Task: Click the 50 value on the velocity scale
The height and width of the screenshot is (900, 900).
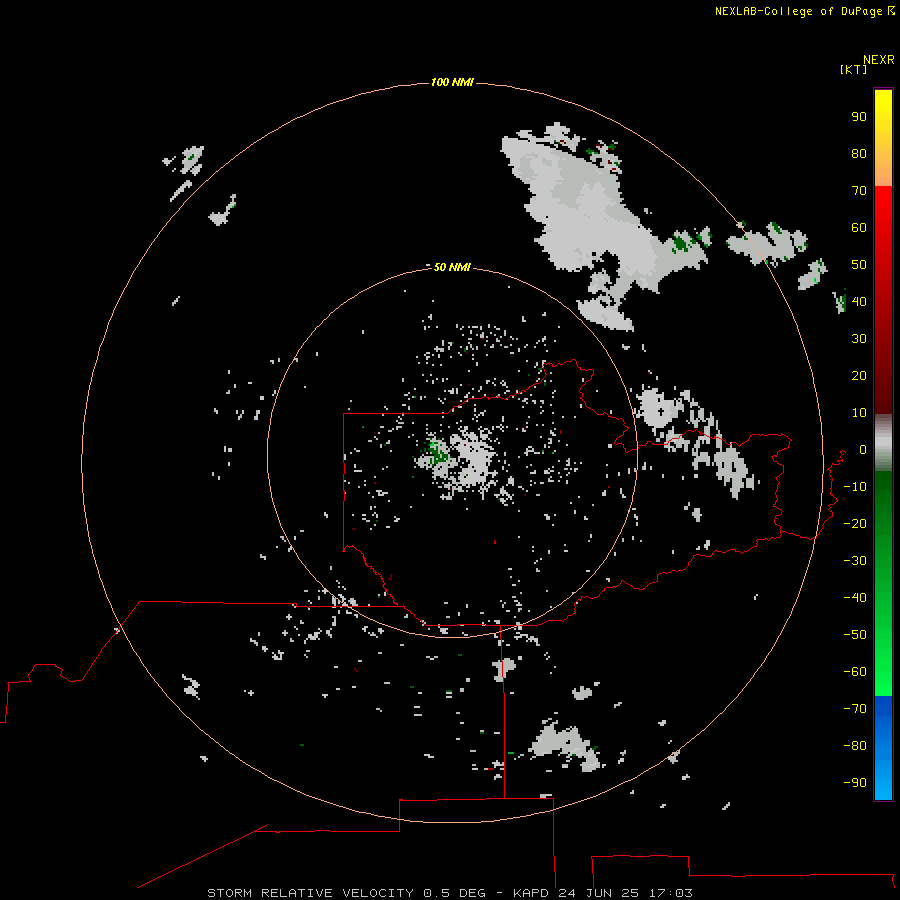Action: pyautogui.click(x=859, y=265)
